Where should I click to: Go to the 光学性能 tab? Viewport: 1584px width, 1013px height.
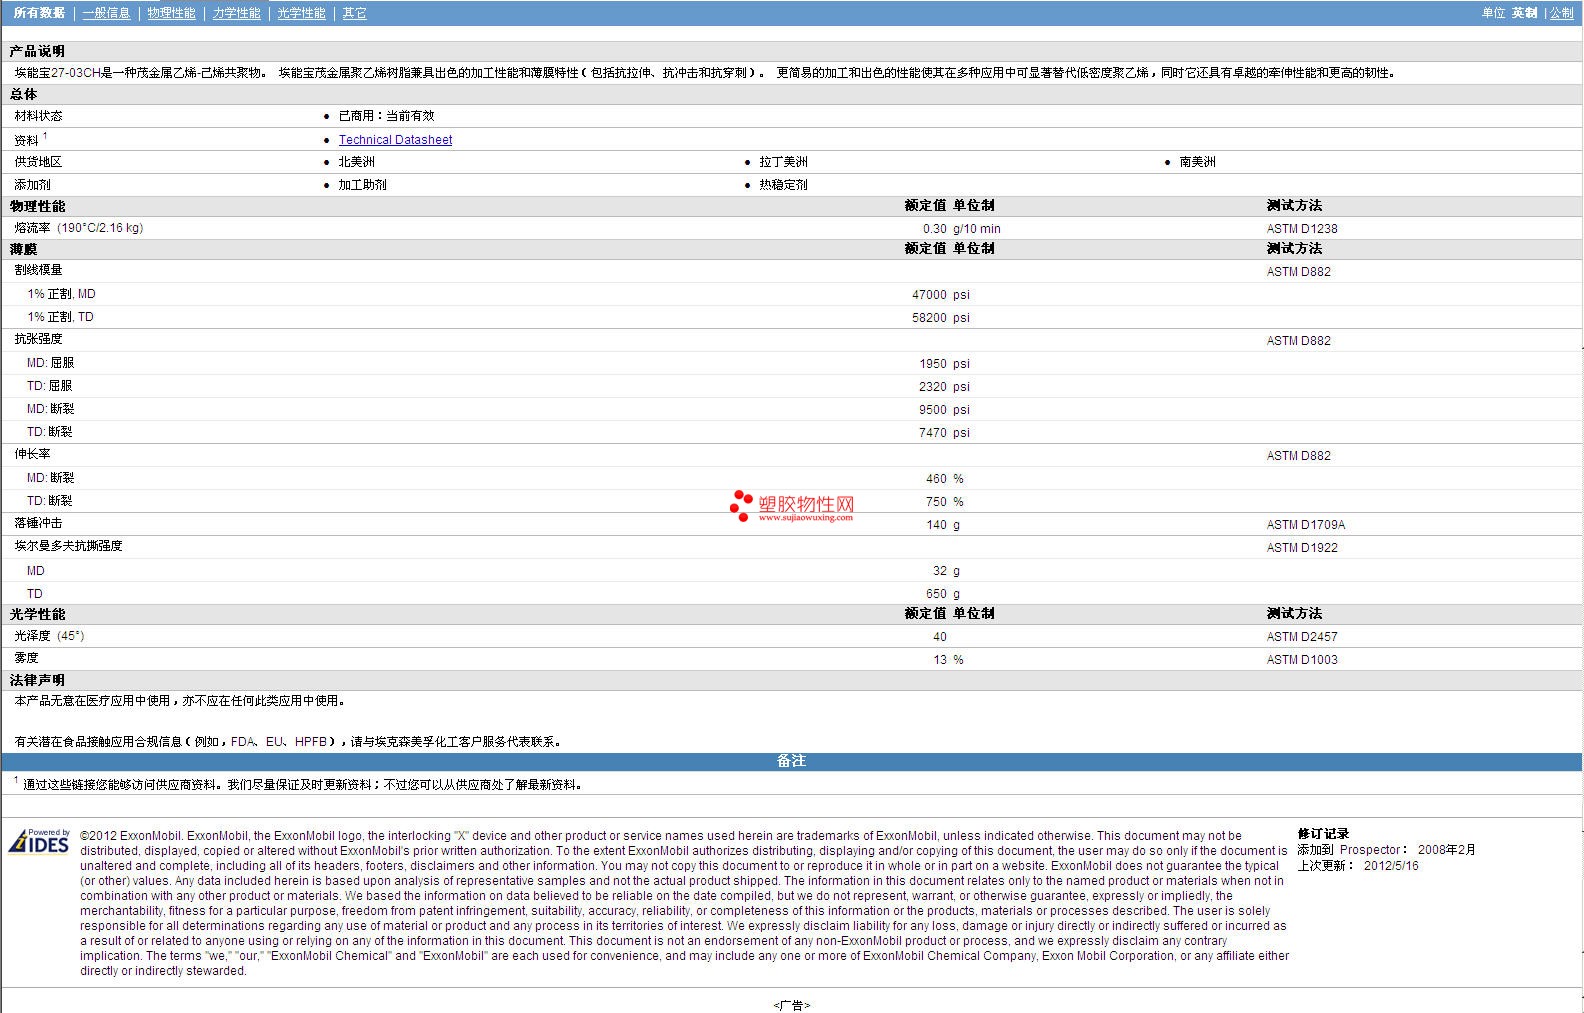(301, 13)
